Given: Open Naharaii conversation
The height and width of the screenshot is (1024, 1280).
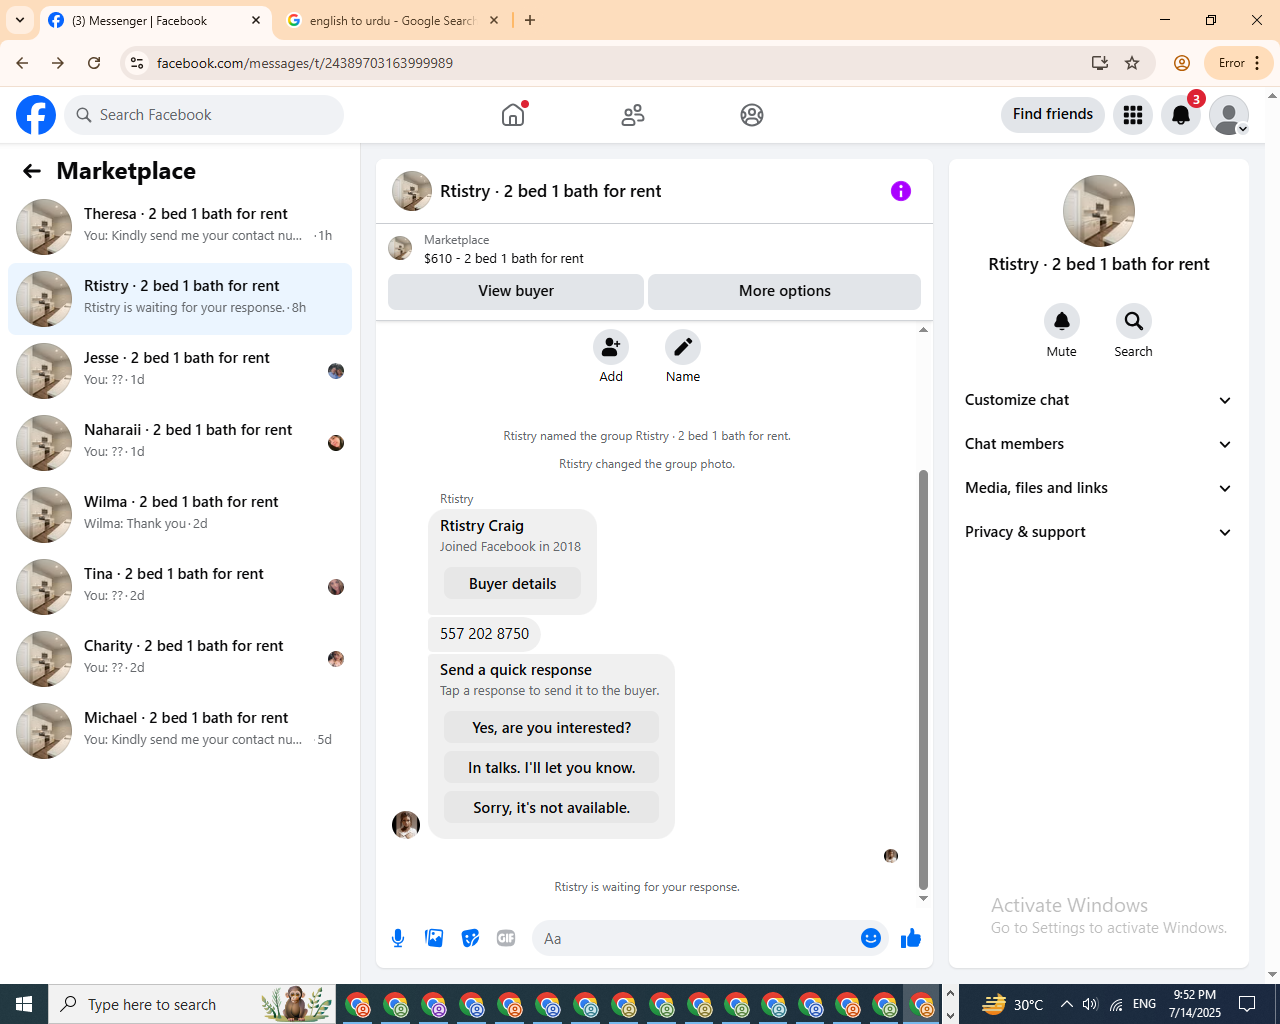Looking at the screenshot, I should (180, 443).
